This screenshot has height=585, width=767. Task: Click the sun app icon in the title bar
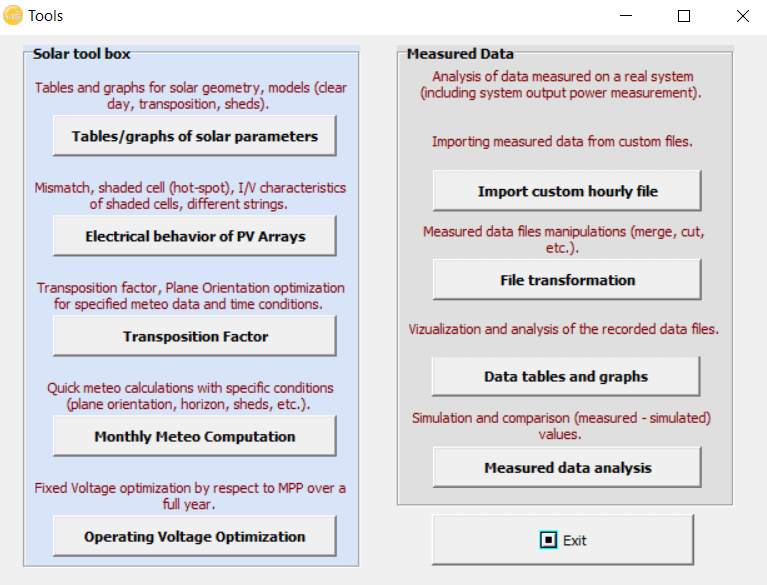(x=13, y=15)
